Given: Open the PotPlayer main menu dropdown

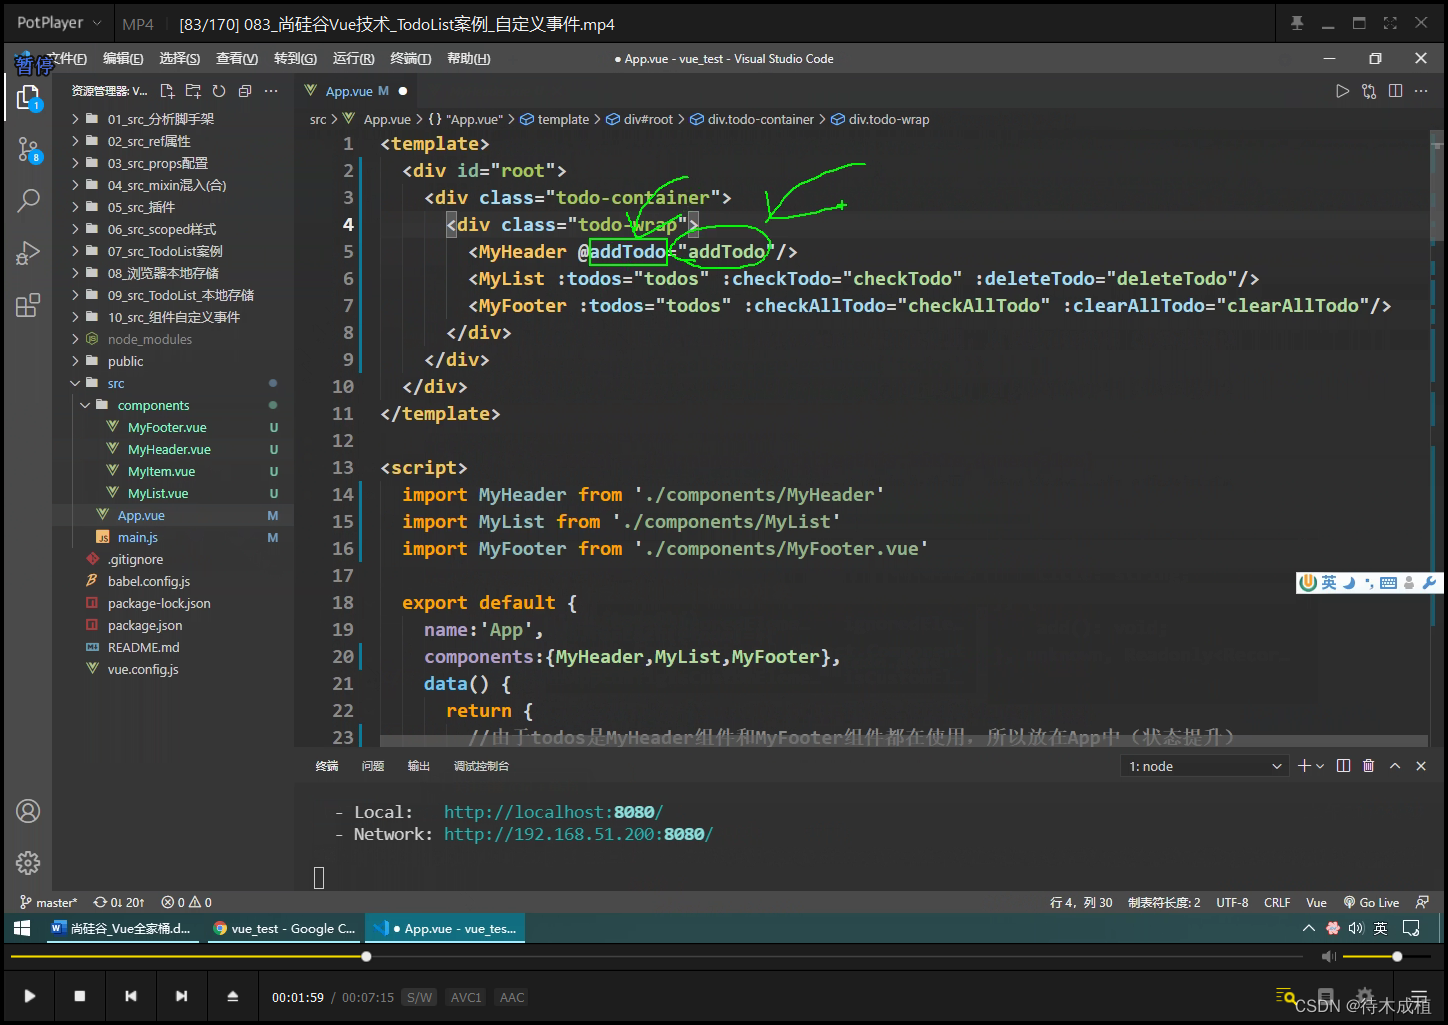Looking at the screenshot, I should pyautogui.click(x=59, y=22).
